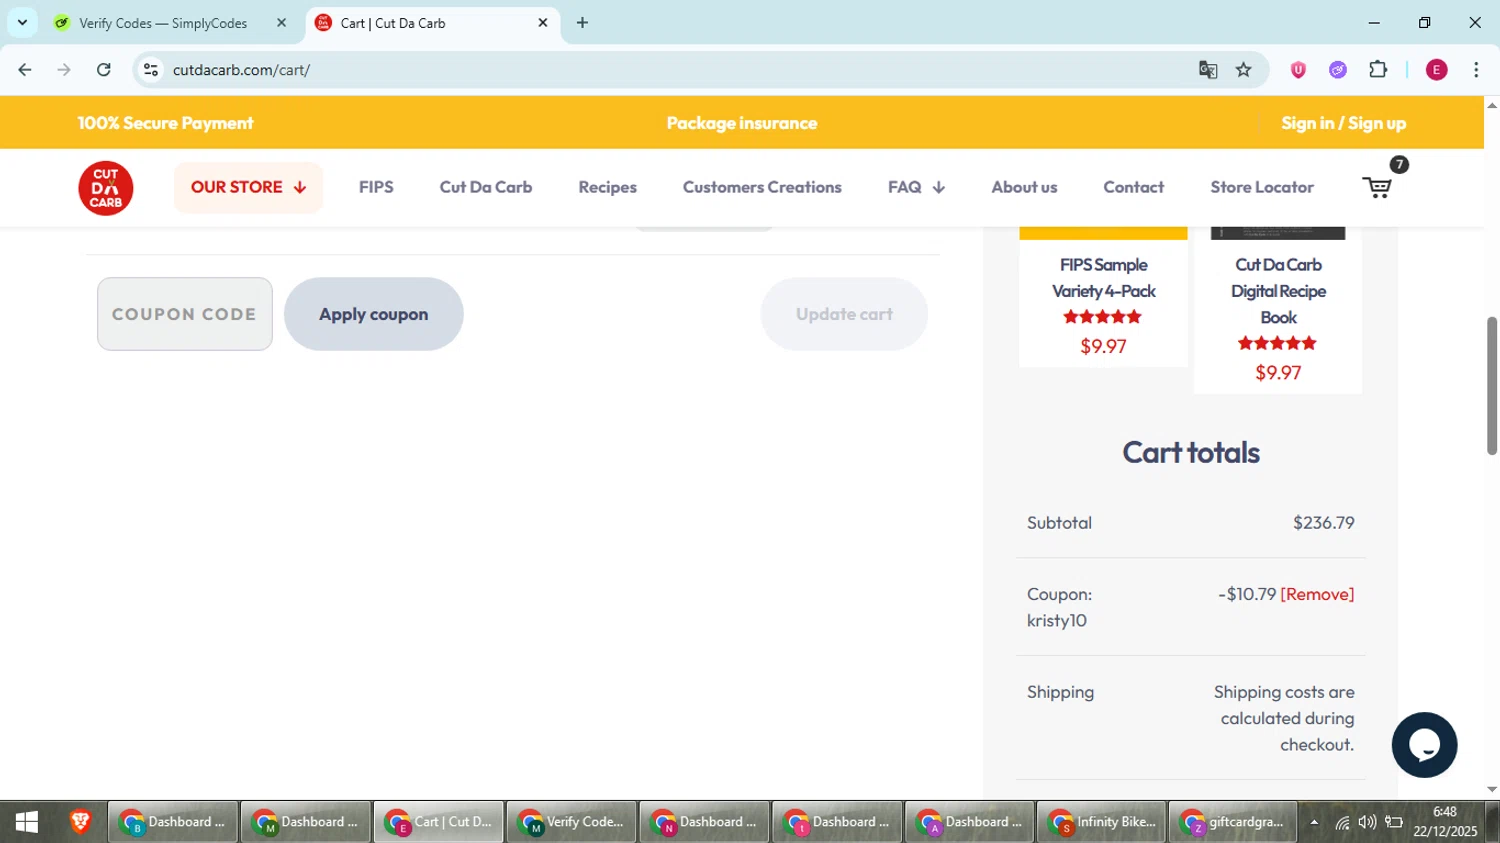Image resolution: width=1500 pixels, height=843 pixels.
Task: Open the Recipes page
Action: point(607,187)
